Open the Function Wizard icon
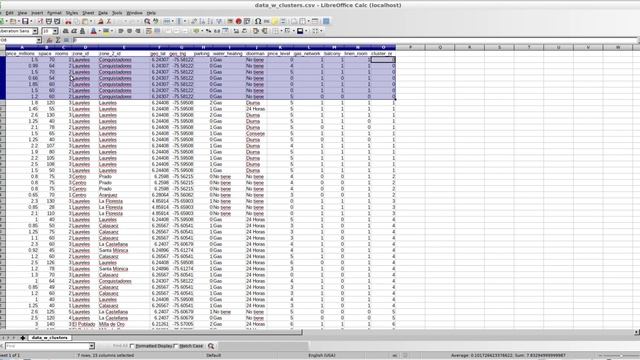640x360 pixels. tap(49, 40)
